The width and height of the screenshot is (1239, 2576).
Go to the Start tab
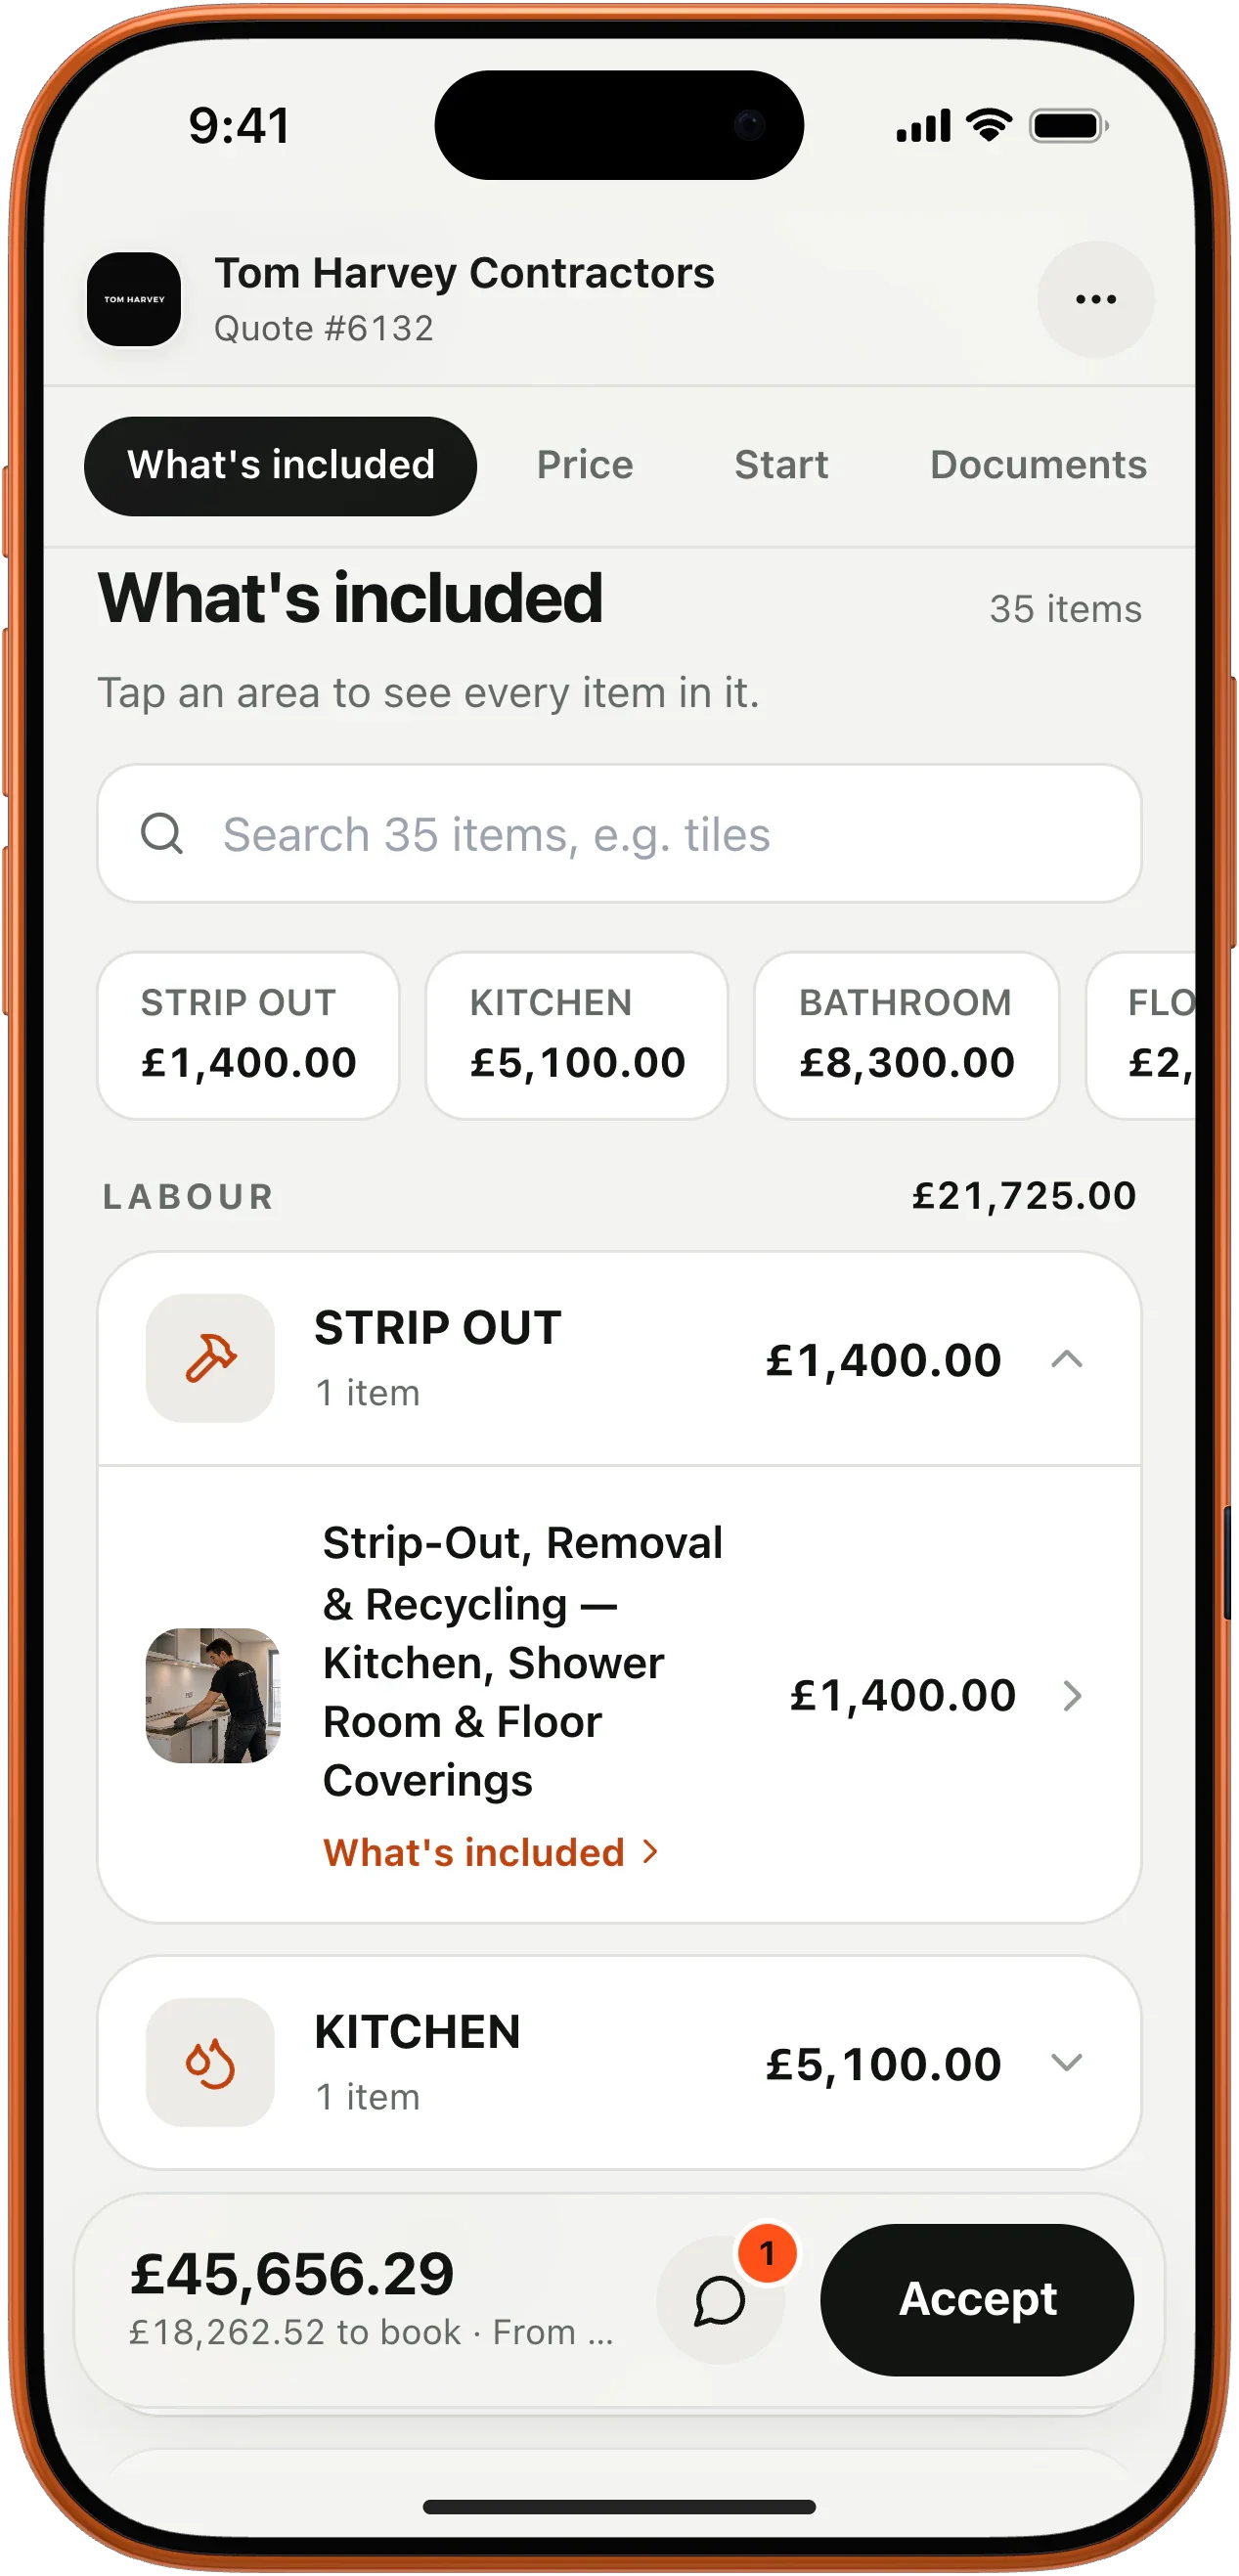(781, 465)
